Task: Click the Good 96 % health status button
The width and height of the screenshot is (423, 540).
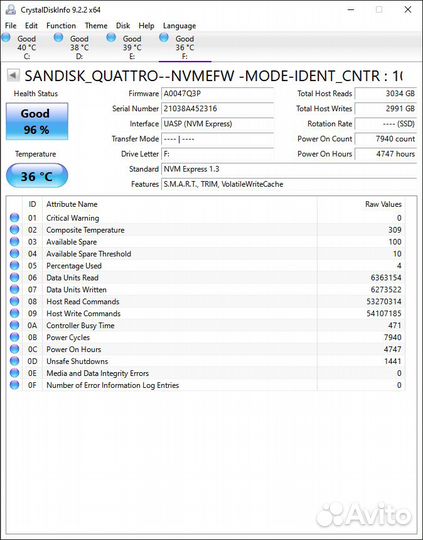Action: click(x=37, y=122)
